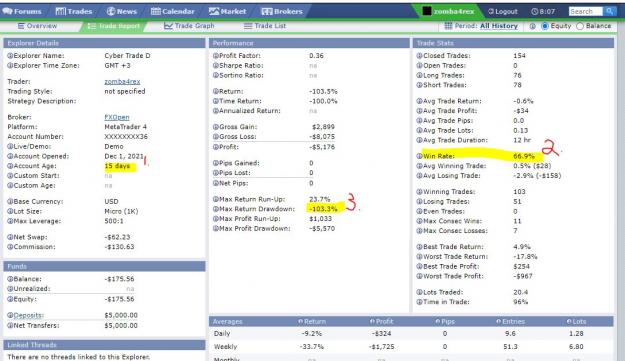Click the 8:07 clock time display
The width and height of the screenshot is (625, 361).
click(543, 12)
